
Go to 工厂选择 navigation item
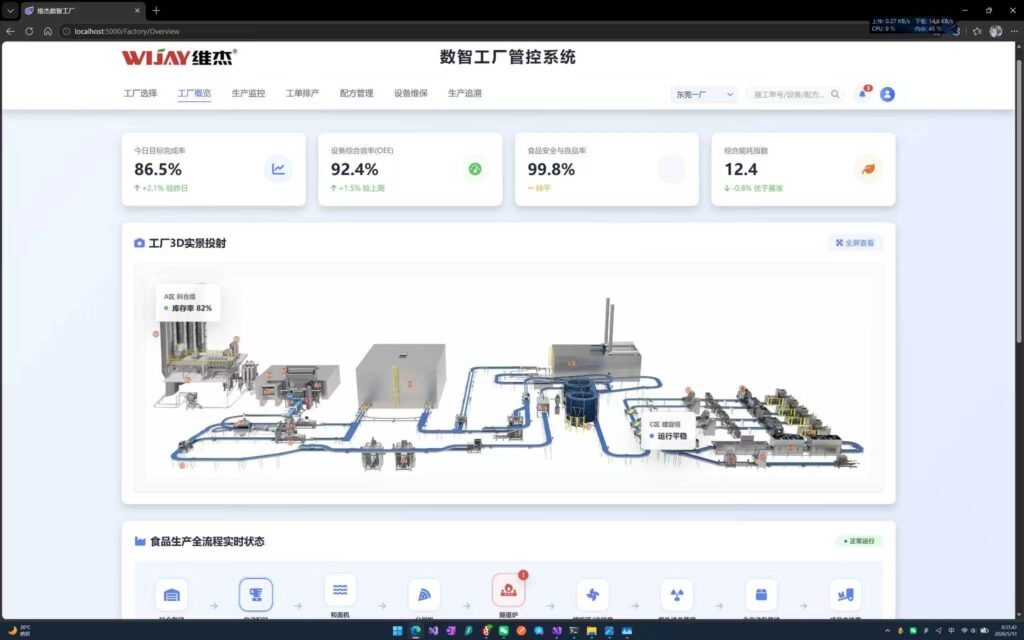coord(140,93)
